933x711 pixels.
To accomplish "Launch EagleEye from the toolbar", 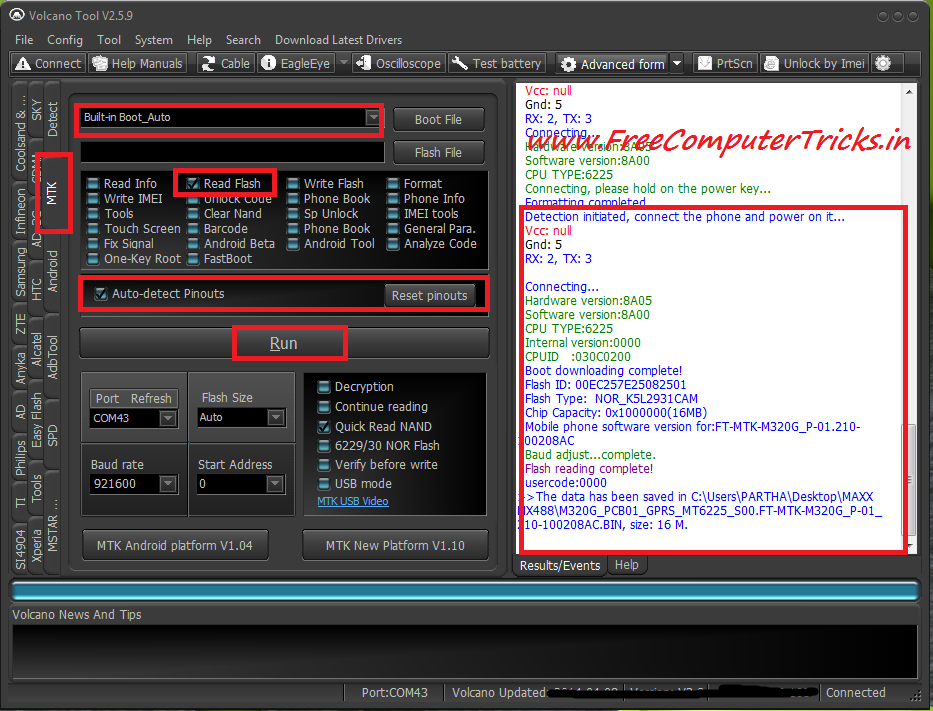I will [296, 63].
